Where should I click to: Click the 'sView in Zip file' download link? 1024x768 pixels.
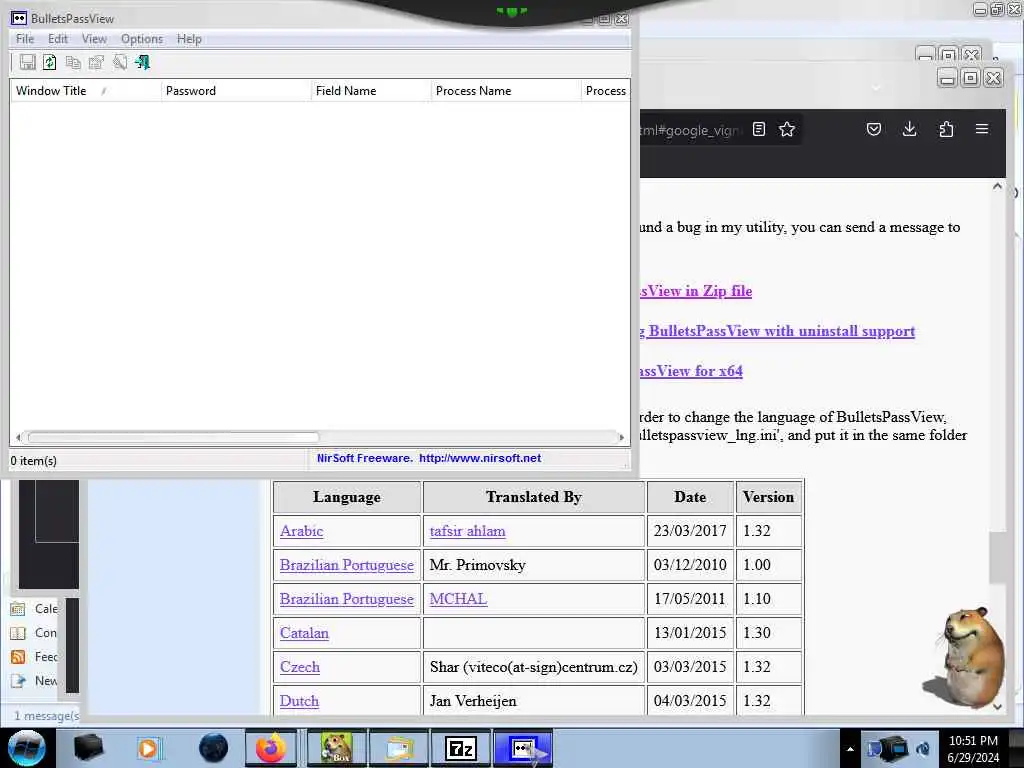(696, 291)
